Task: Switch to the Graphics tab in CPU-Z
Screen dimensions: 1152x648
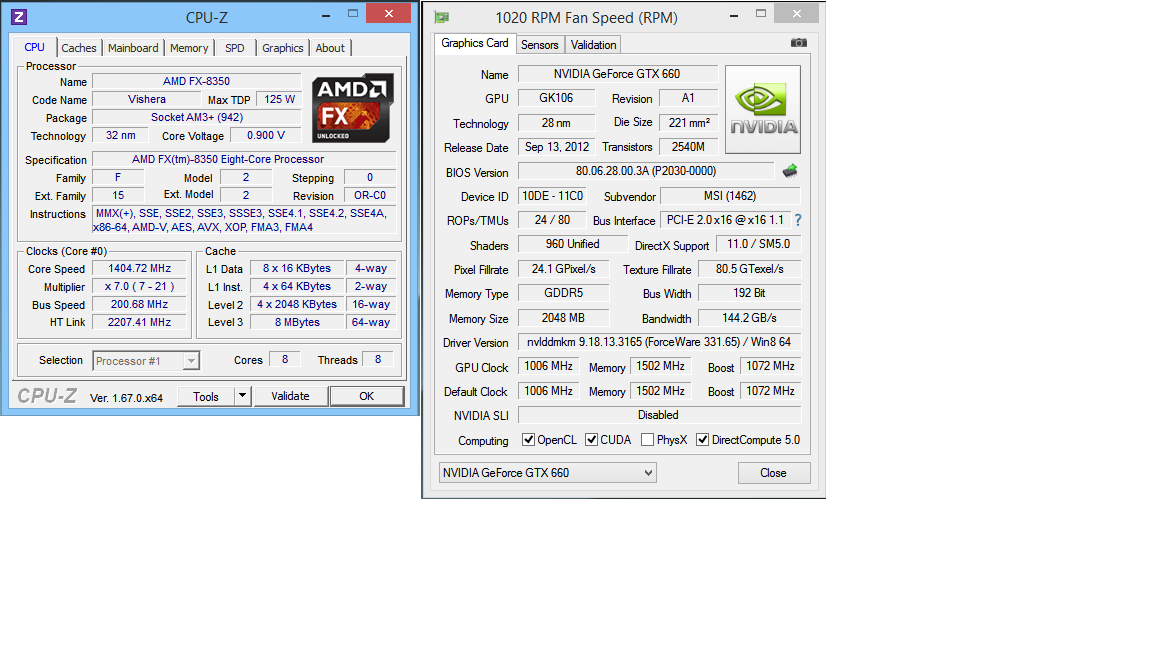Action: click(x=283, y=48)
